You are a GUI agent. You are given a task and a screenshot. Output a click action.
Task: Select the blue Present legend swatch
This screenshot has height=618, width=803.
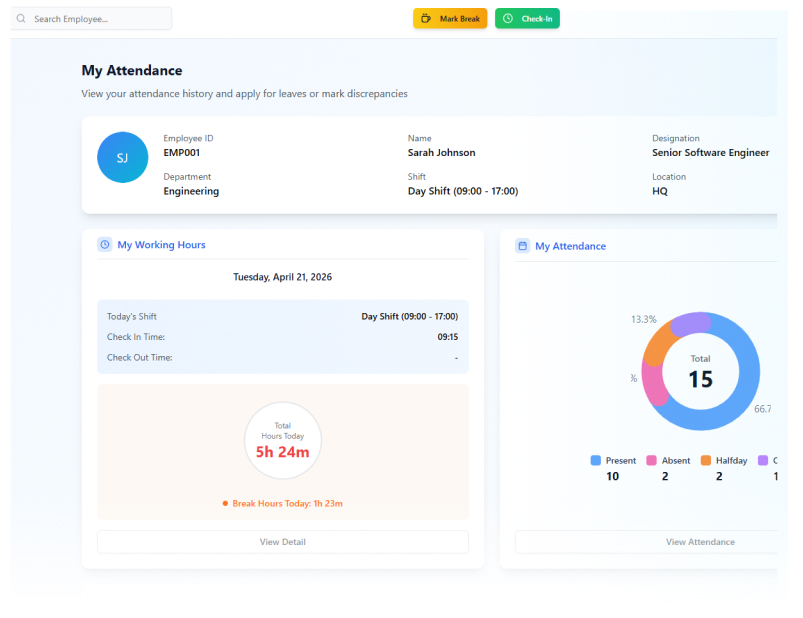[x=596, y=461]
